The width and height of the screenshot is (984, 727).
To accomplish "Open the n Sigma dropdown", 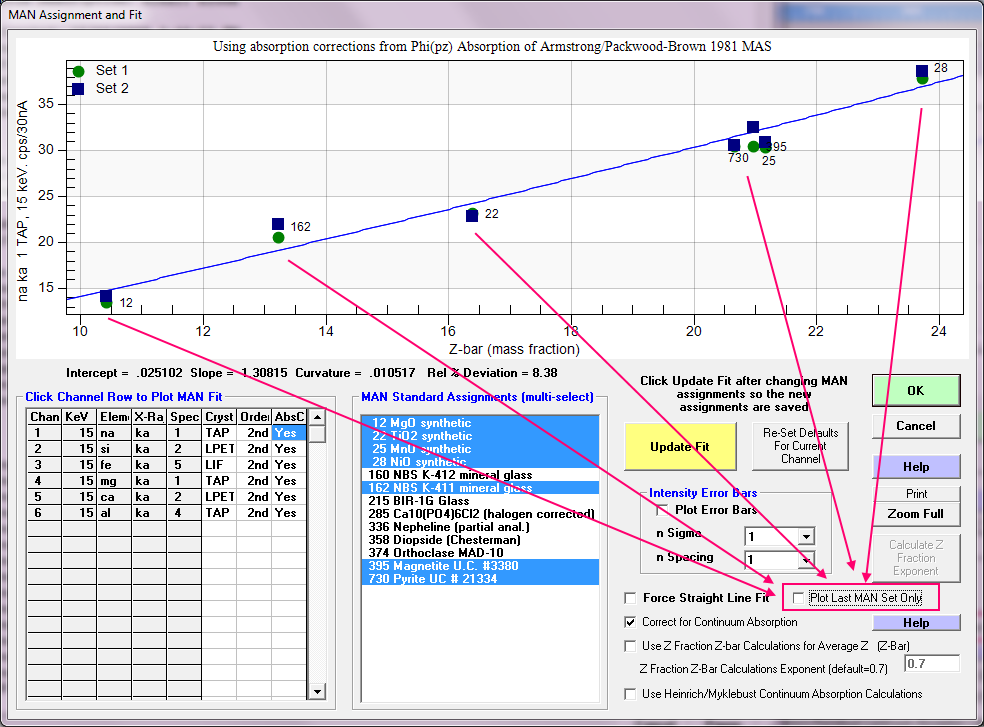I will click(x=805, y=536).
